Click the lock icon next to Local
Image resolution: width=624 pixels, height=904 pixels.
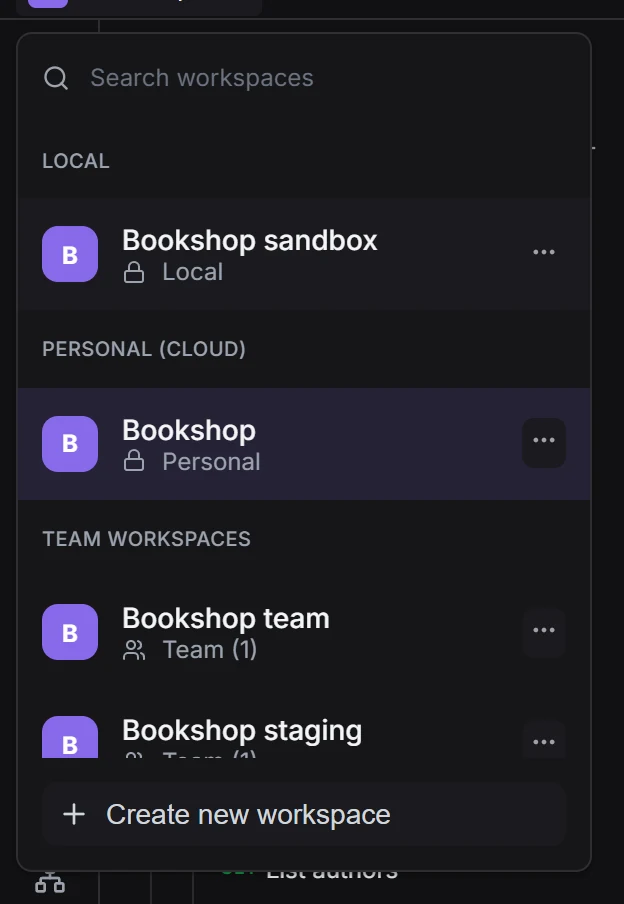(134, 272)
